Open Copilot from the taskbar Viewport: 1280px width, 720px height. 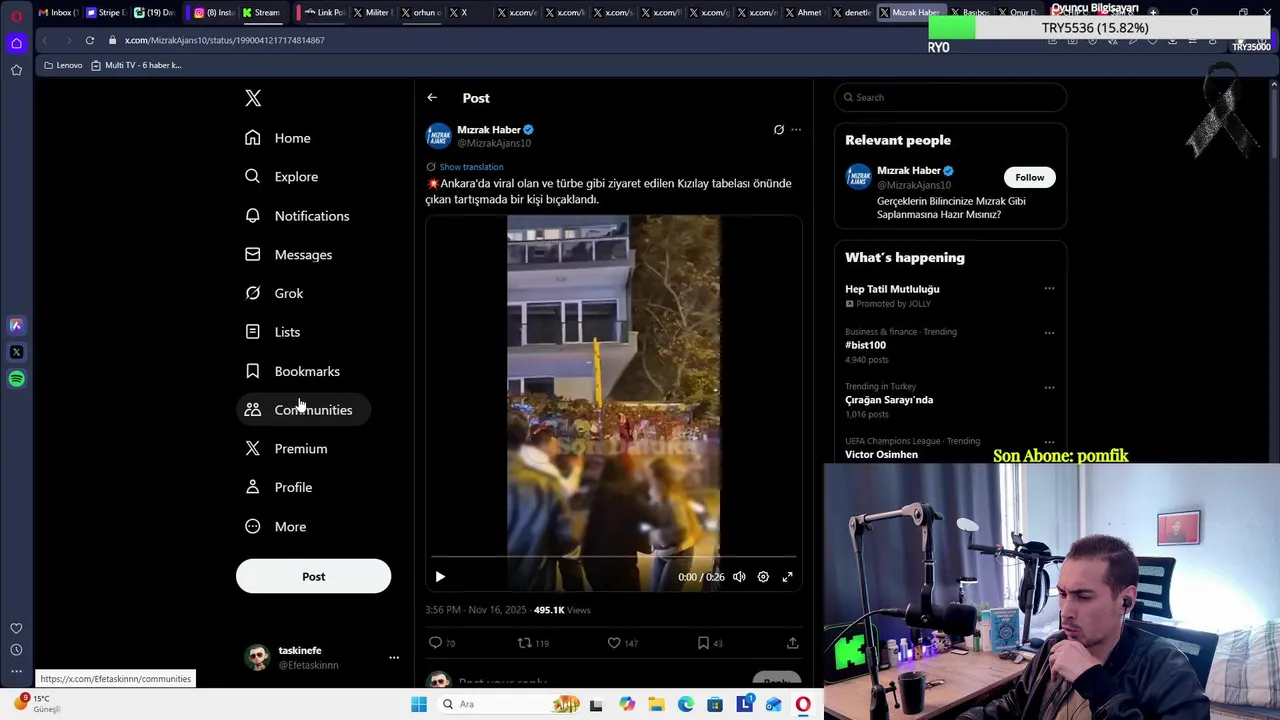[627, 705]
